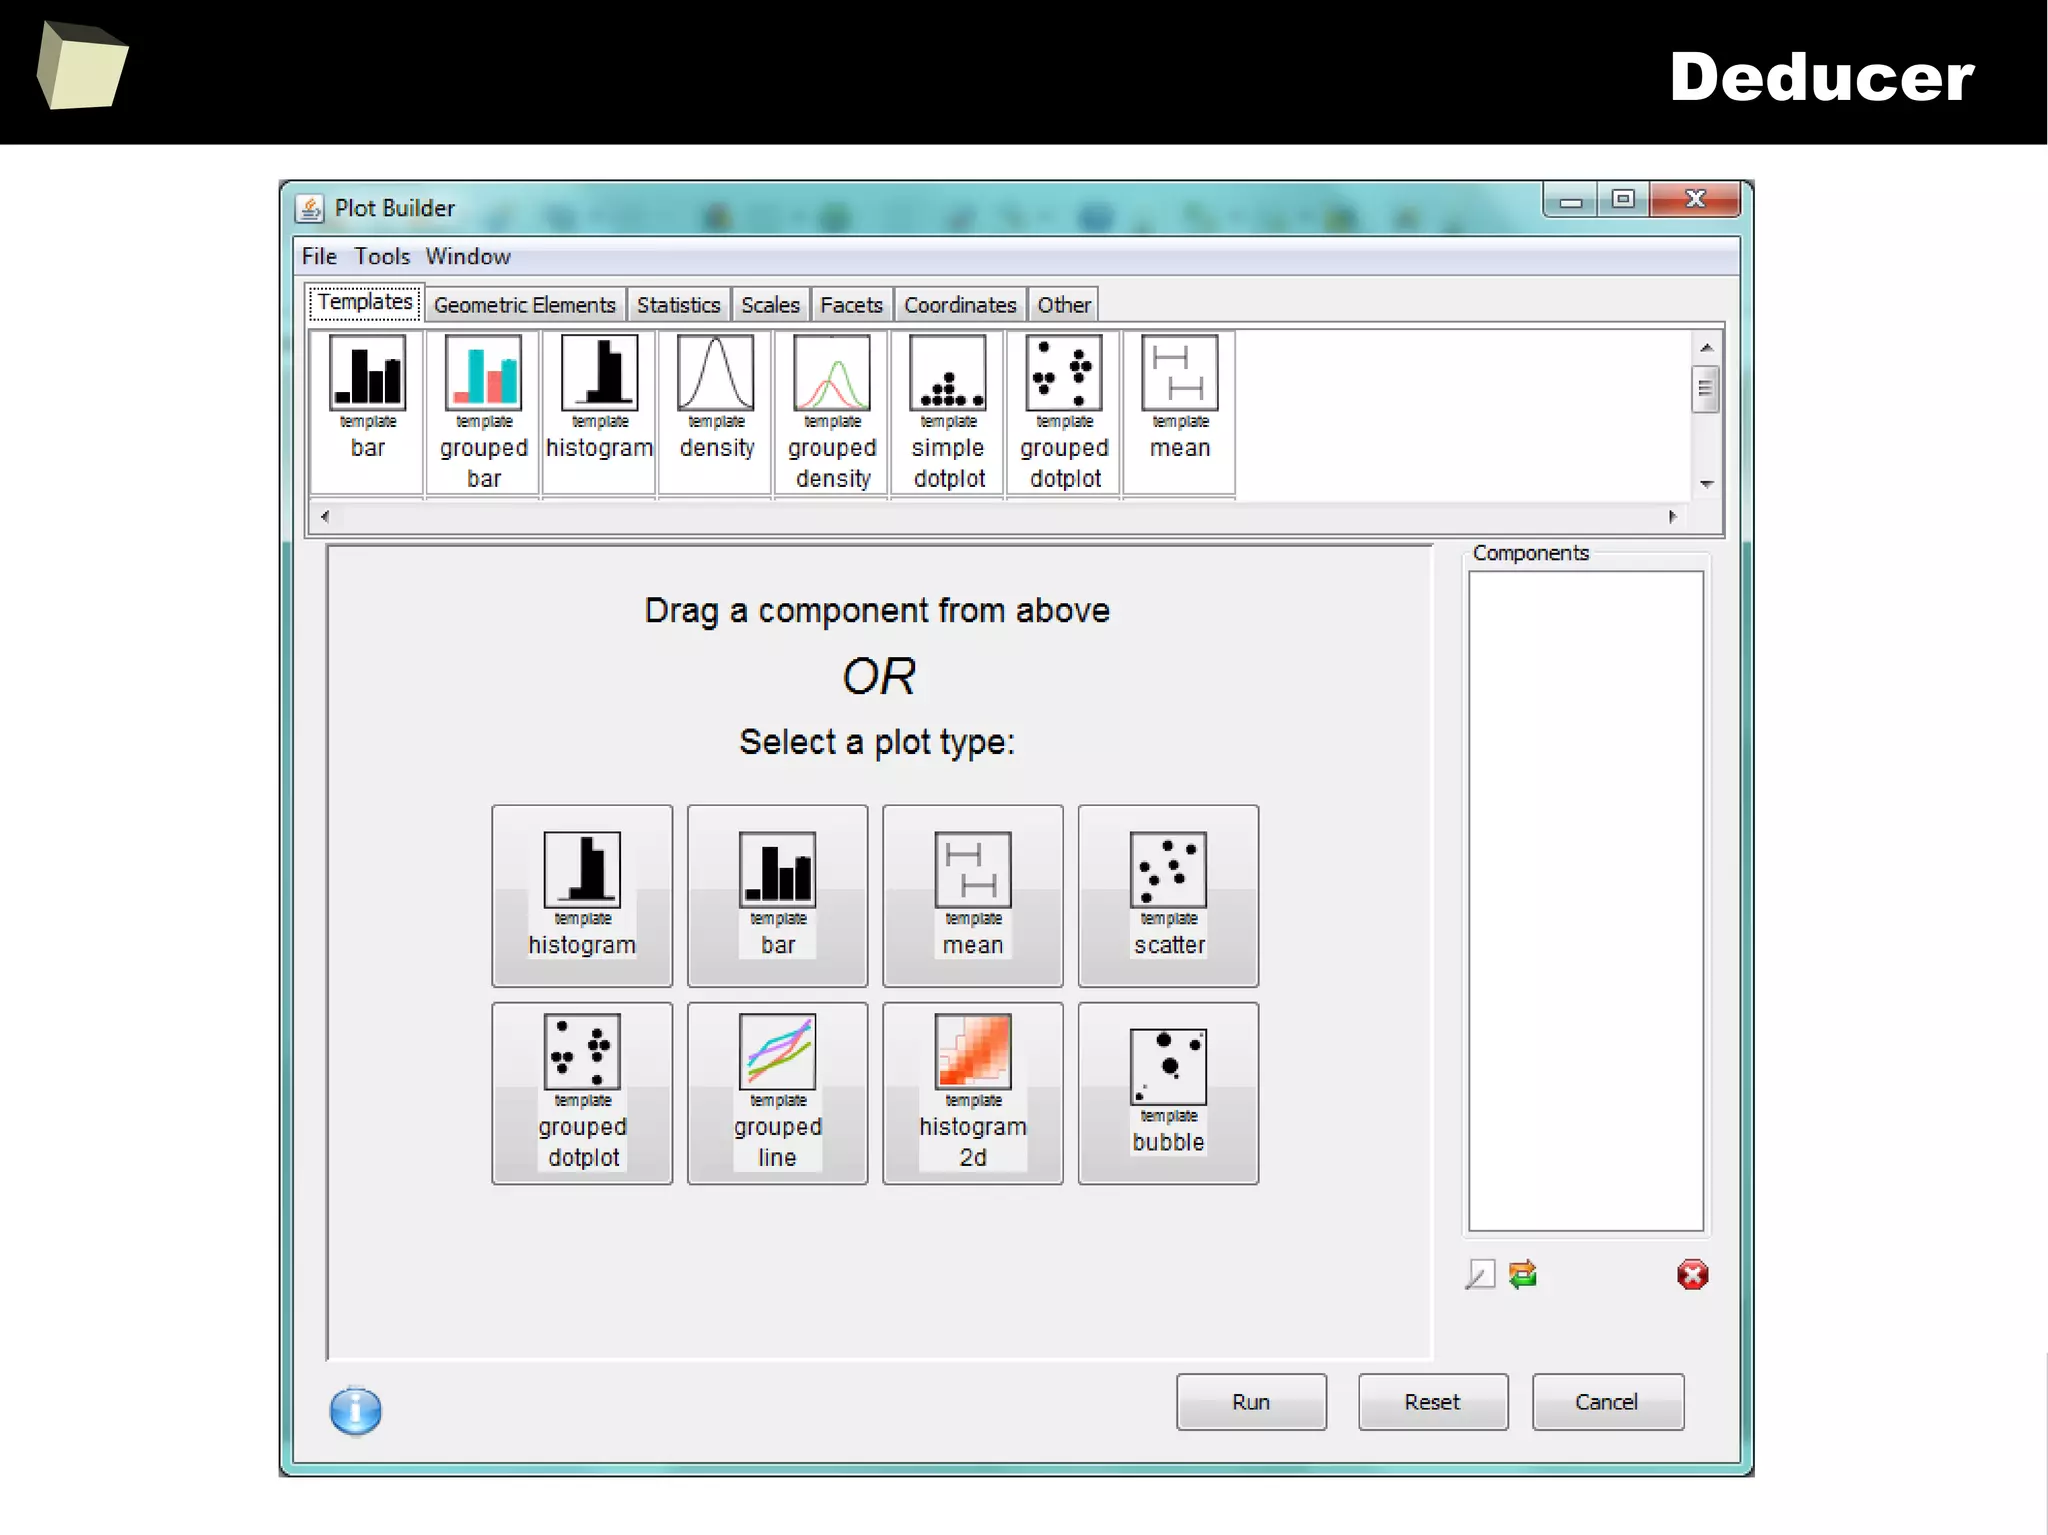
Task: Open the File menu
Action: click(x=319, y=256)
